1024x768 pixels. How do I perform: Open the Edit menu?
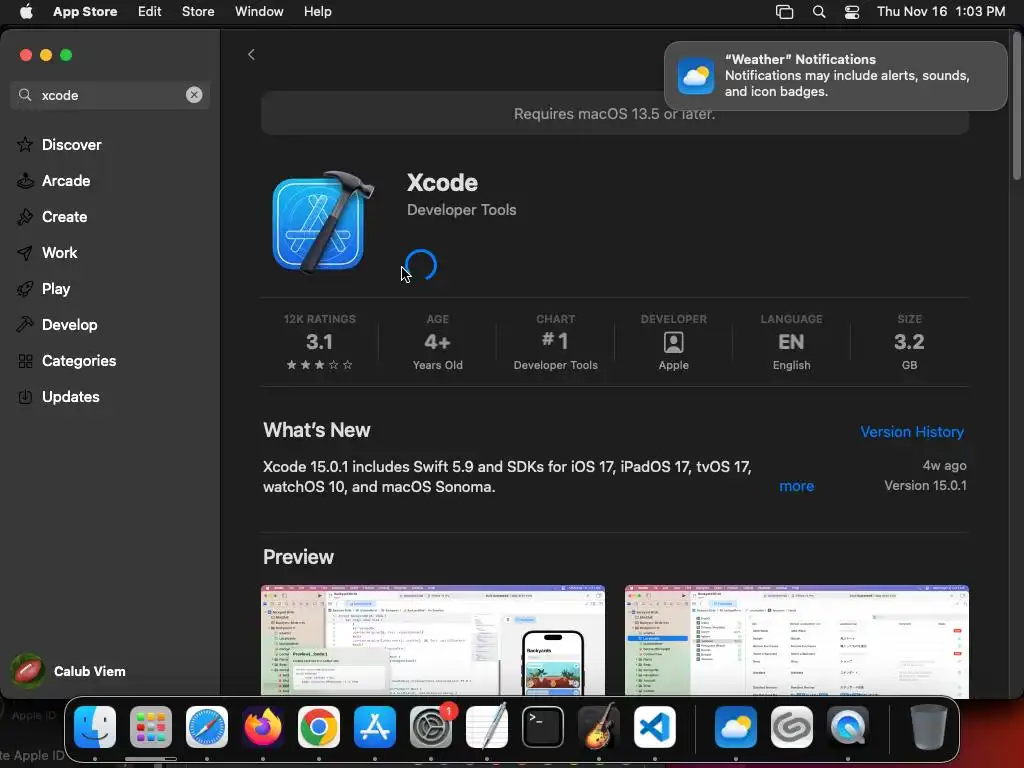pos(150,12)
